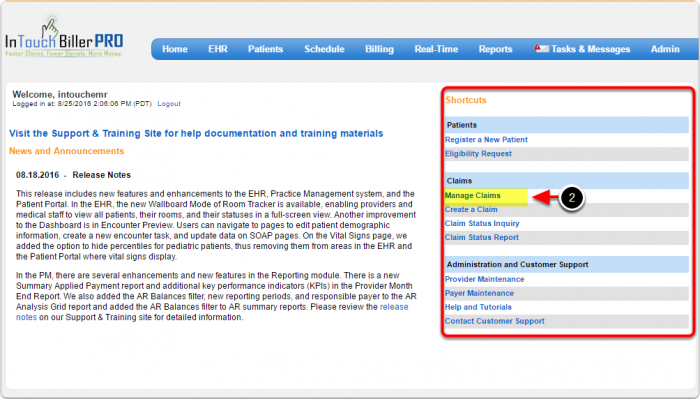Log out using the Logout link
Viewport: 700px width, 399px height.
169,104
